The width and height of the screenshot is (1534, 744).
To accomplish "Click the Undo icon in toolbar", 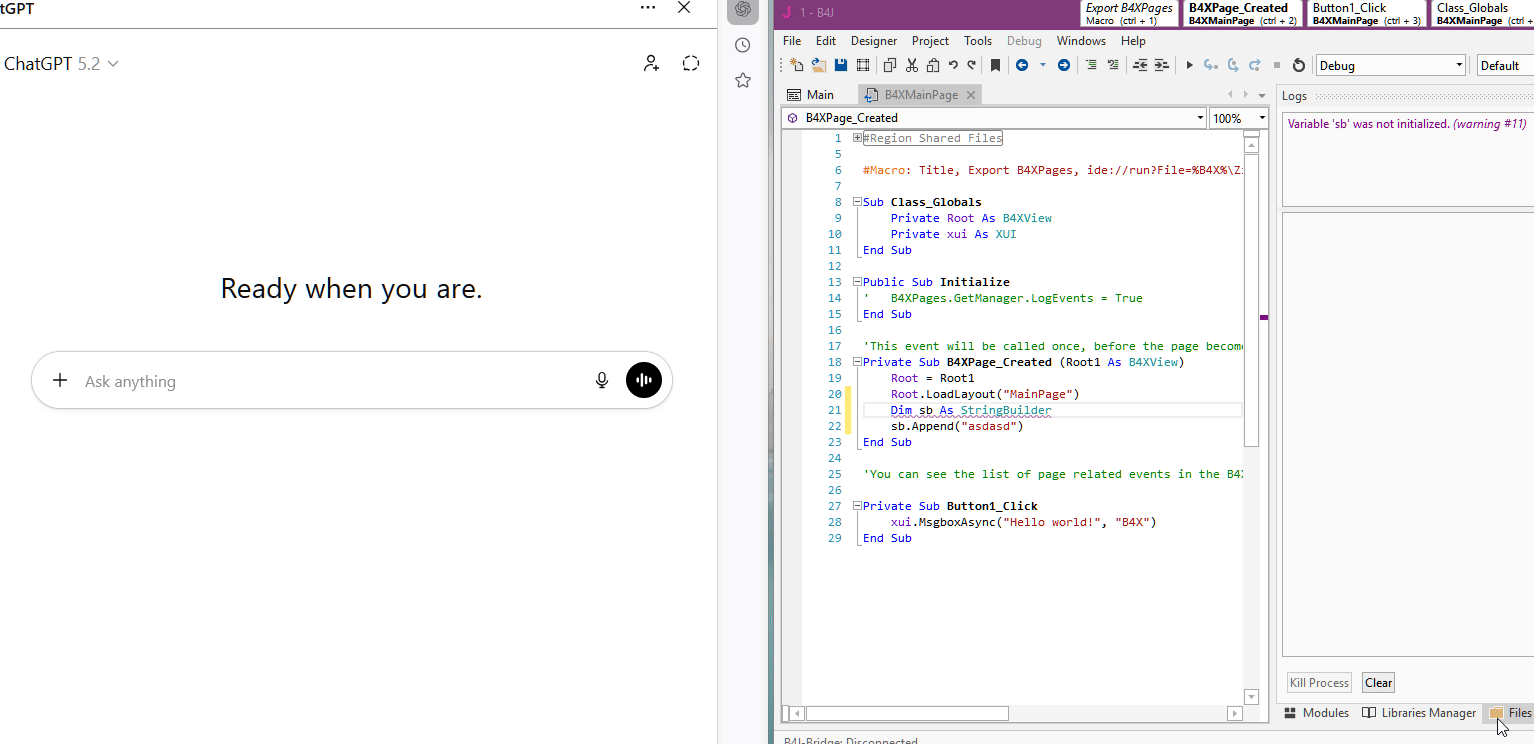I will click(x=953, y=65).
